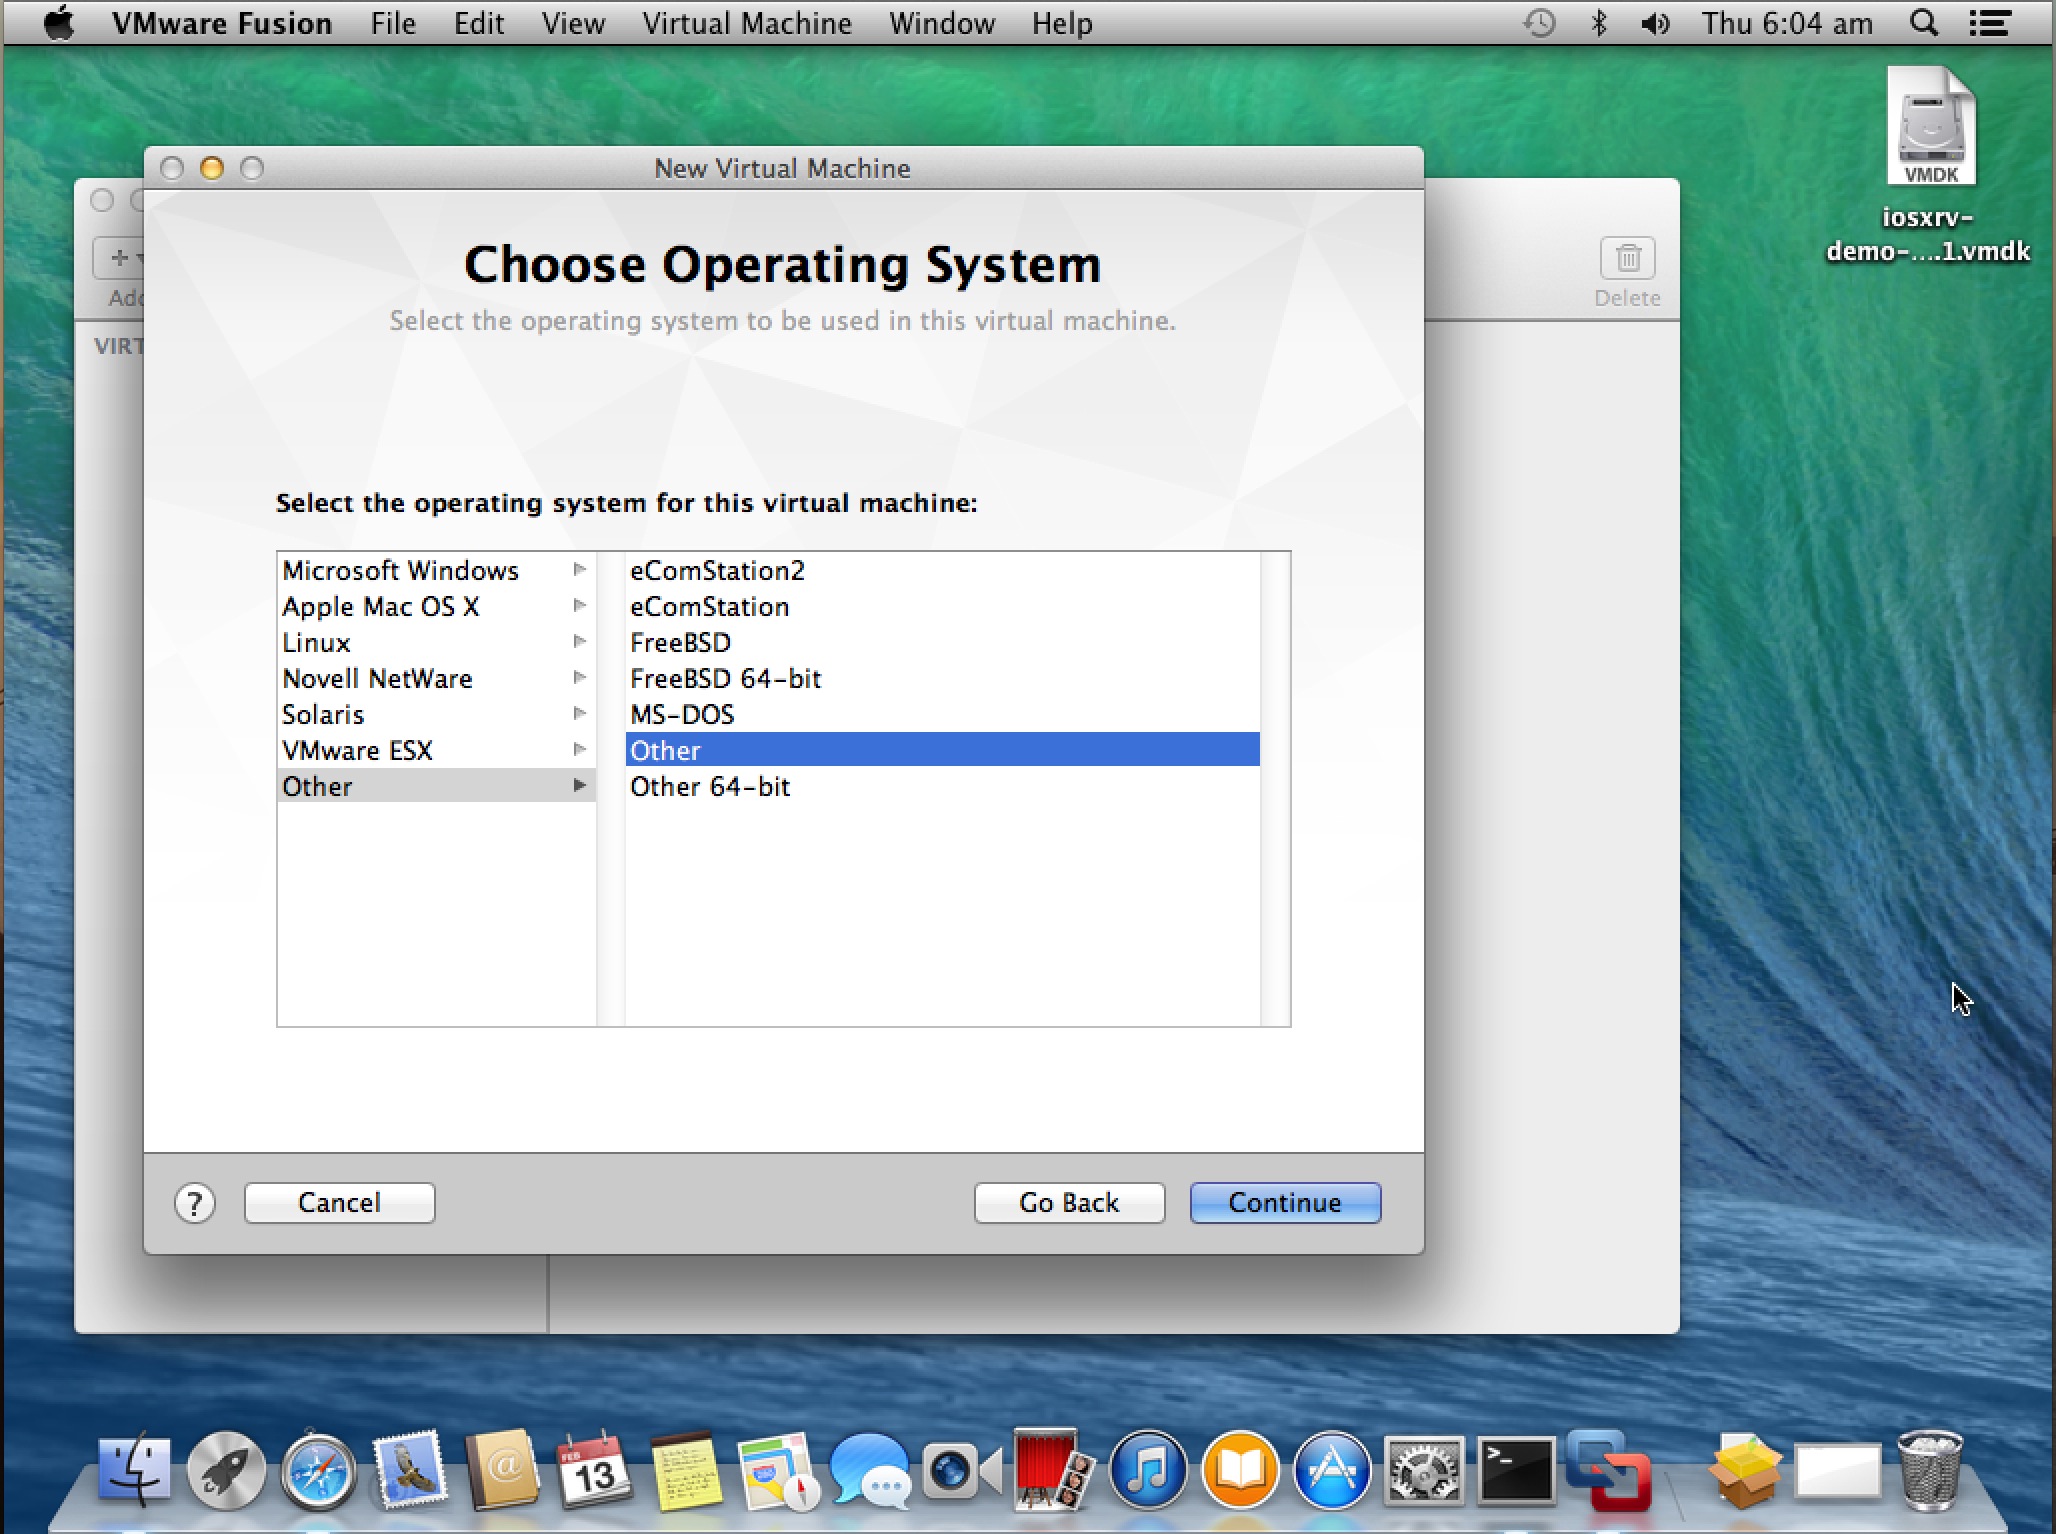Open the package box dock icon
The height and width of the screenshot is (1534, 2056).
click(1745, 1469)
